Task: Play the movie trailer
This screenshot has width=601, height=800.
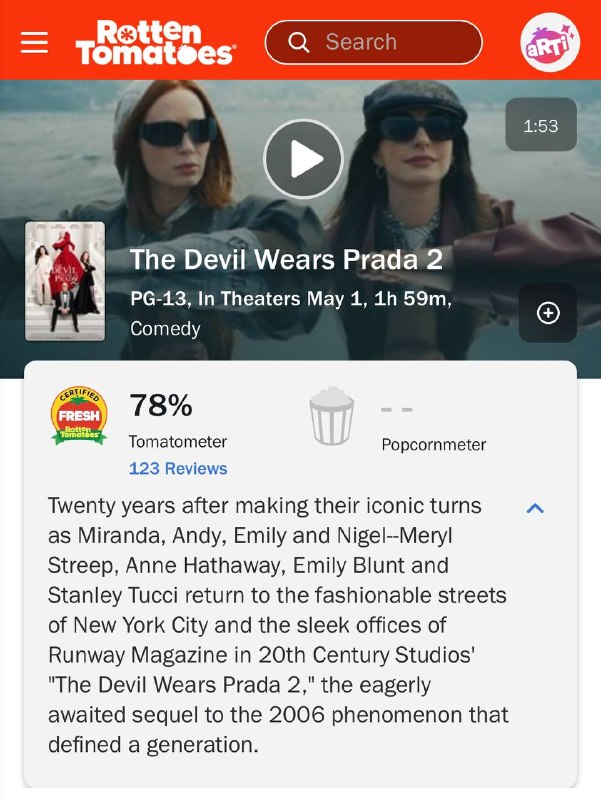Action: (304, 159)
